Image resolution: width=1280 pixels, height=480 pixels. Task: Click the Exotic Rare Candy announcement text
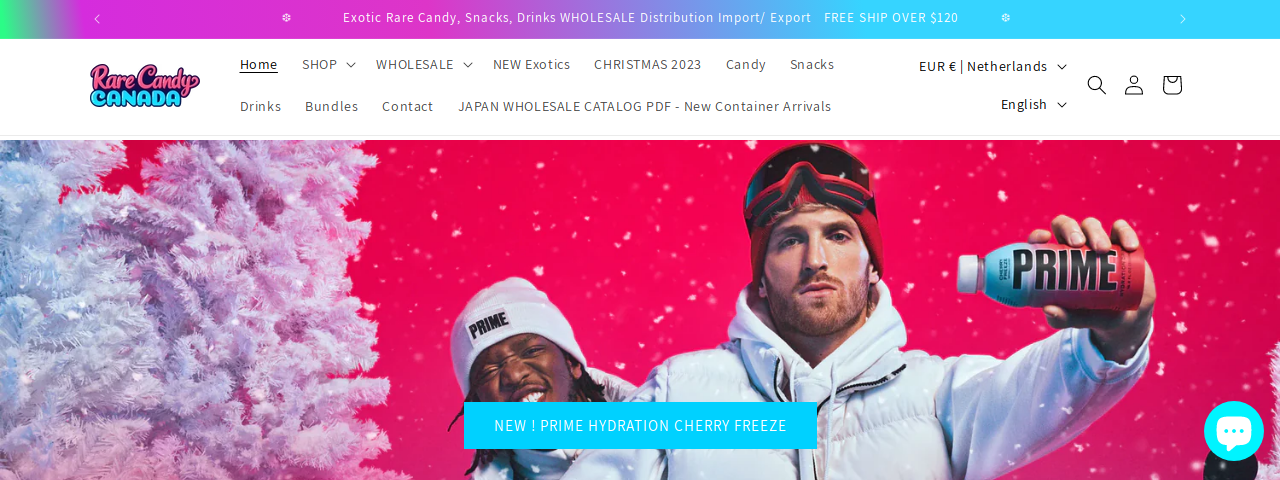click(x=577, y=18)
